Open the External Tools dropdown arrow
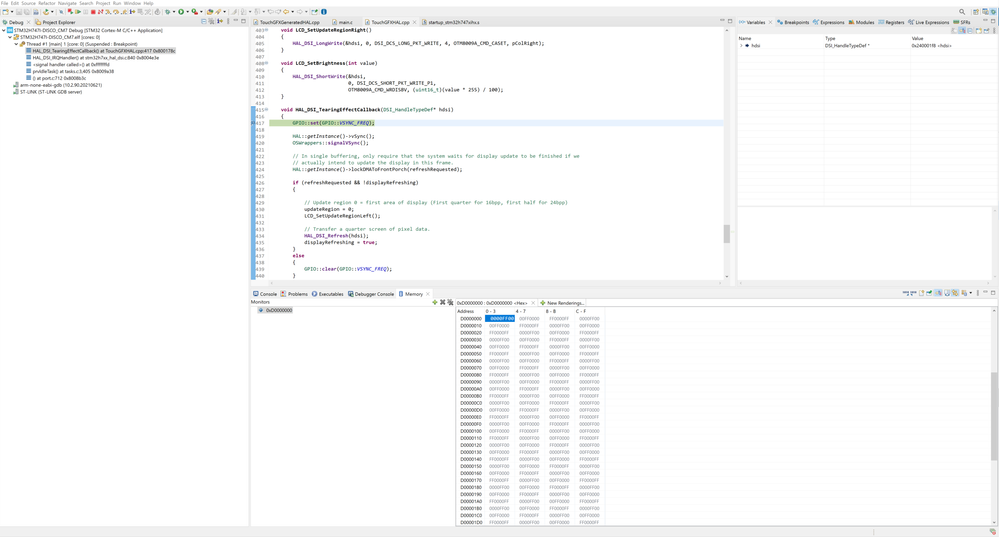Image resolution: width=999 pixels, height=537 pixels. point(201,11)
